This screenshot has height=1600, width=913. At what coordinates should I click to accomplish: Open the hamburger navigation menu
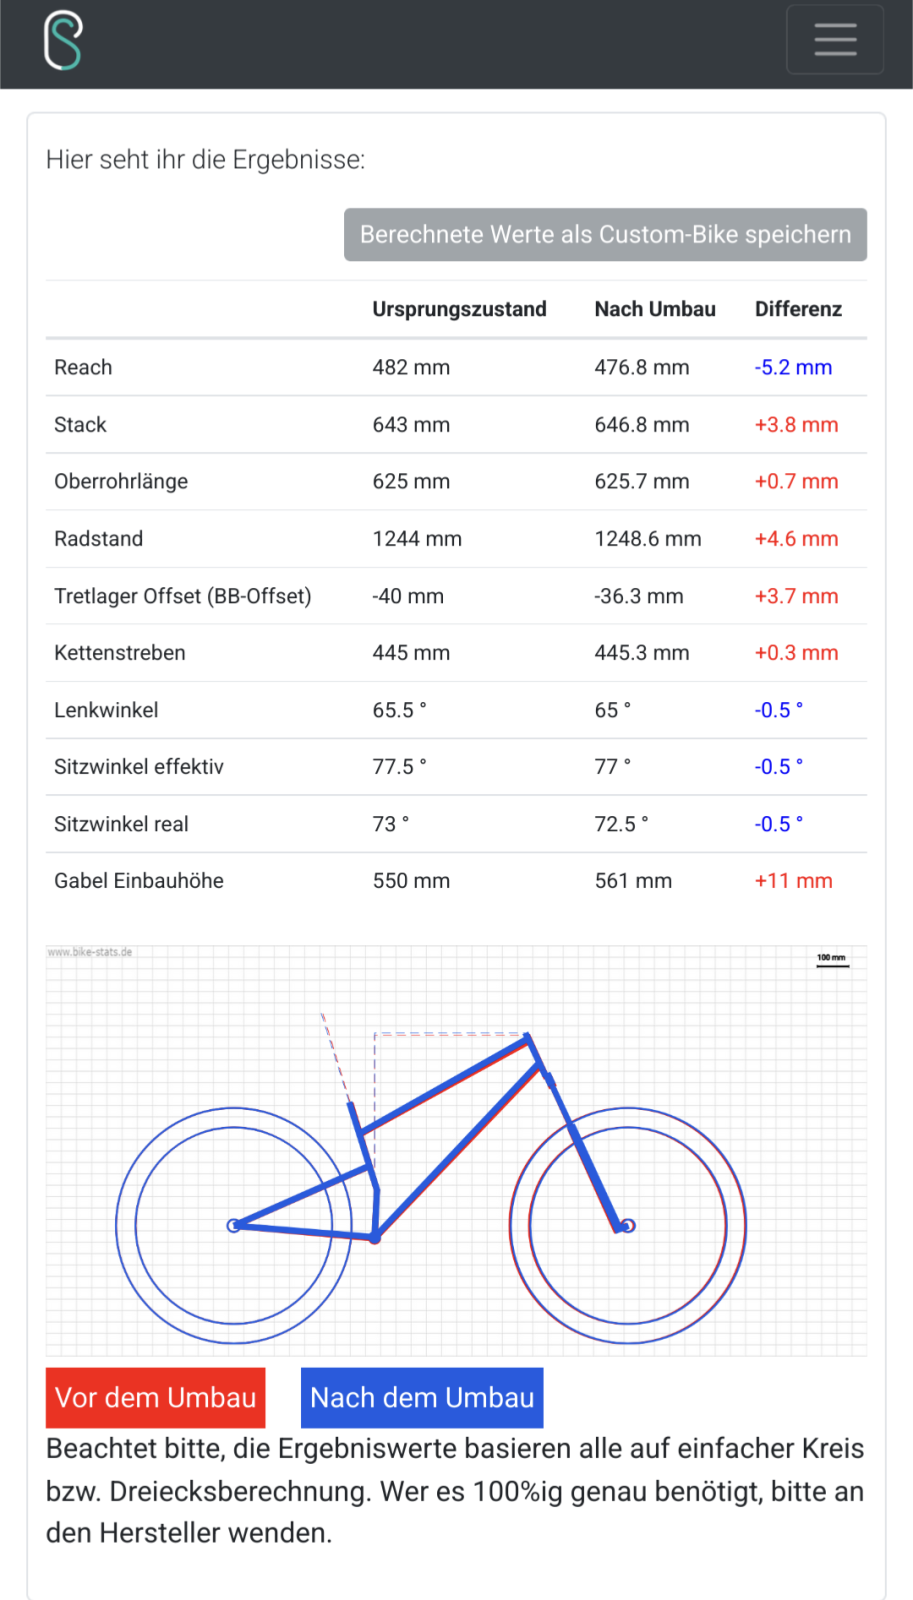[x=835, y=40]
